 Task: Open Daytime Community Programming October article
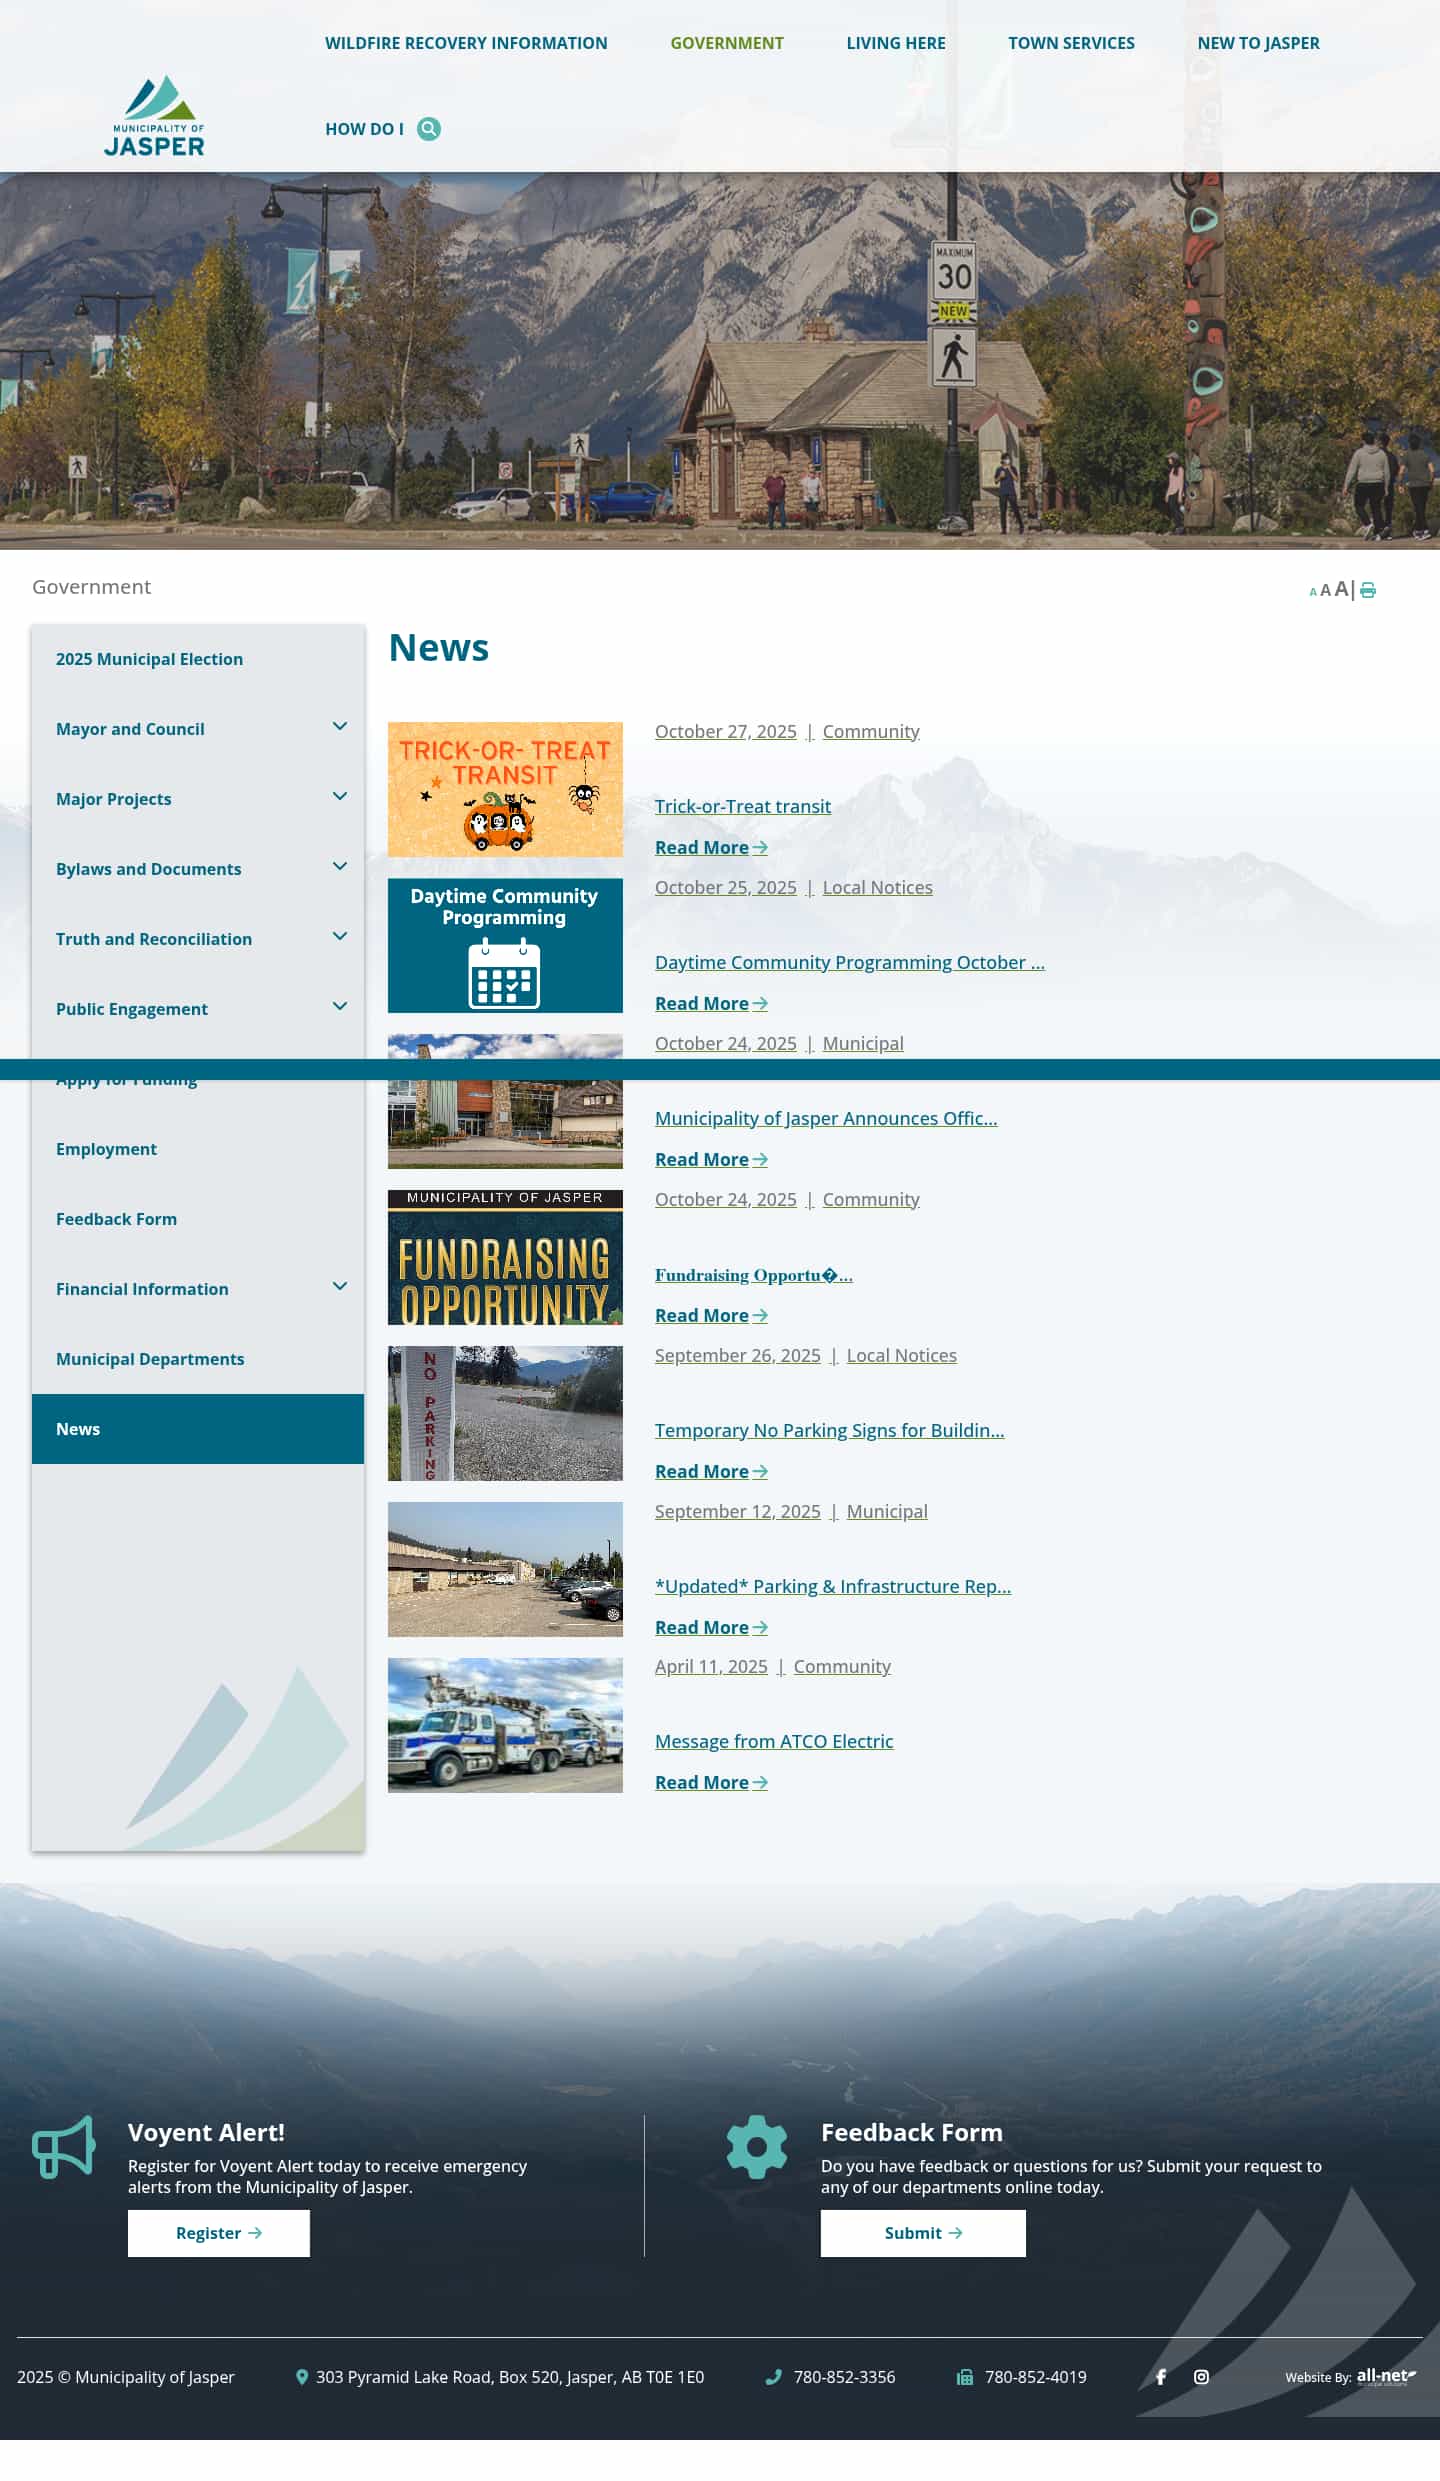850,962
